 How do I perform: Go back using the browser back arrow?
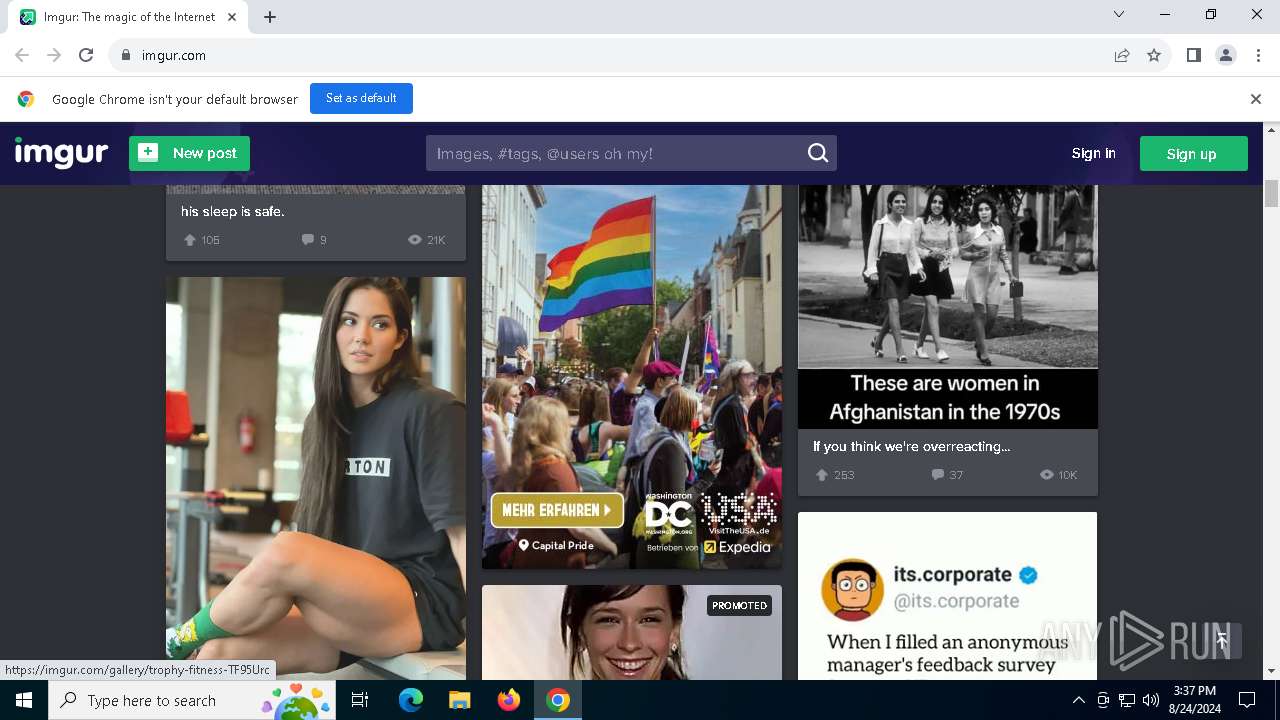[22, 55]
